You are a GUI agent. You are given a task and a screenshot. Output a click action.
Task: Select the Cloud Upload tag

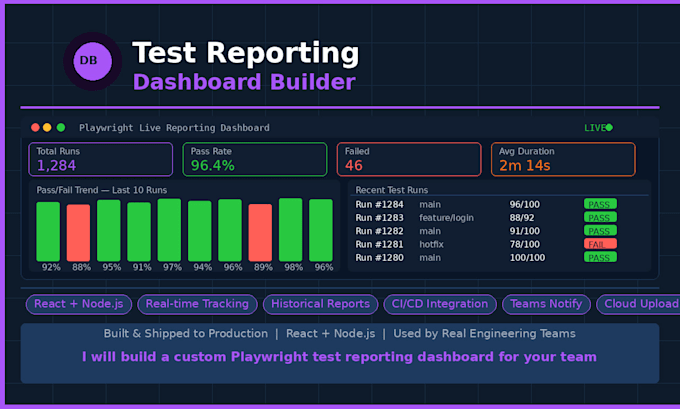(x=638, y=304)
